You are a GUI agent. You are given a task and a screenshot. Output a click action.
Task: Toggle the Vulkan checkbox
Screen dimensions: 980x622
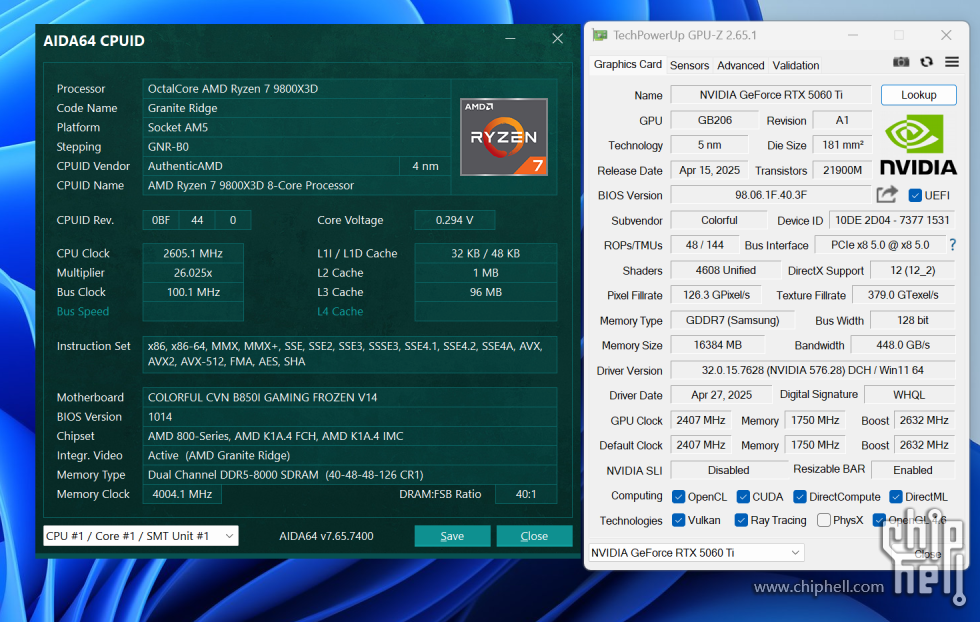678,520
